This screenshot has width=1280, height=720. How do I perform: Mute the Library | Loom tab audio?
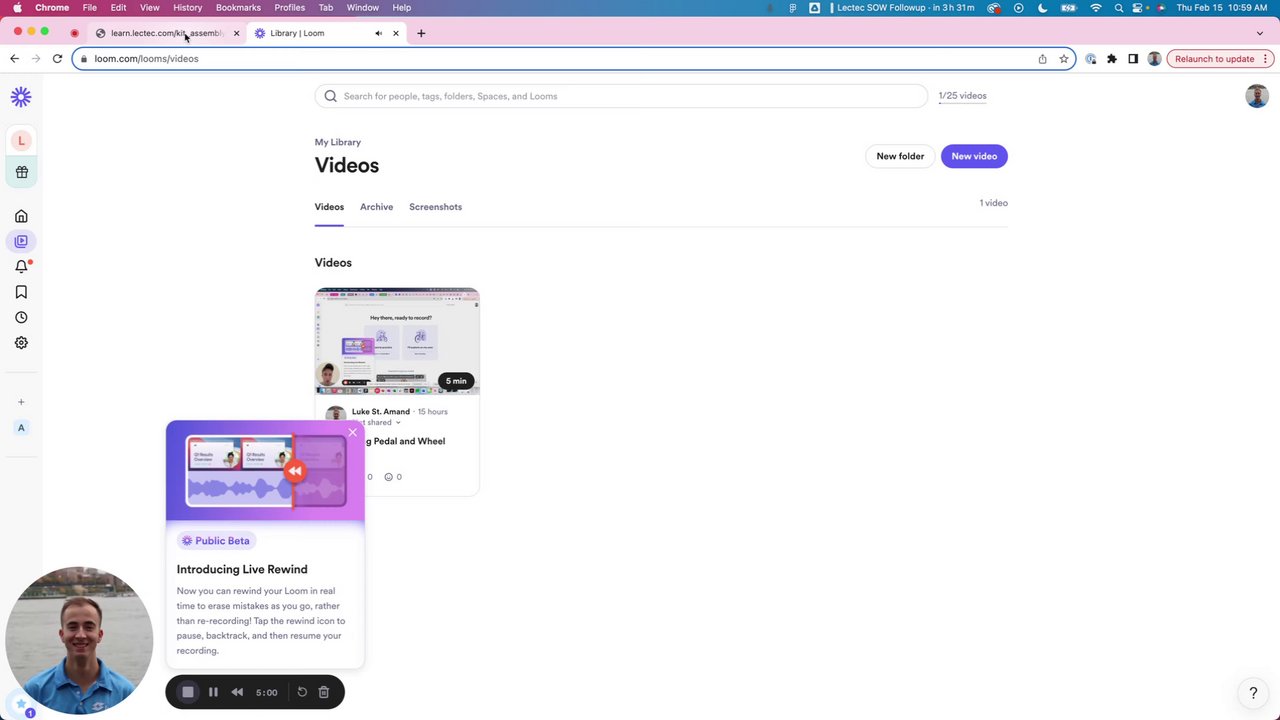click(378, 33)
